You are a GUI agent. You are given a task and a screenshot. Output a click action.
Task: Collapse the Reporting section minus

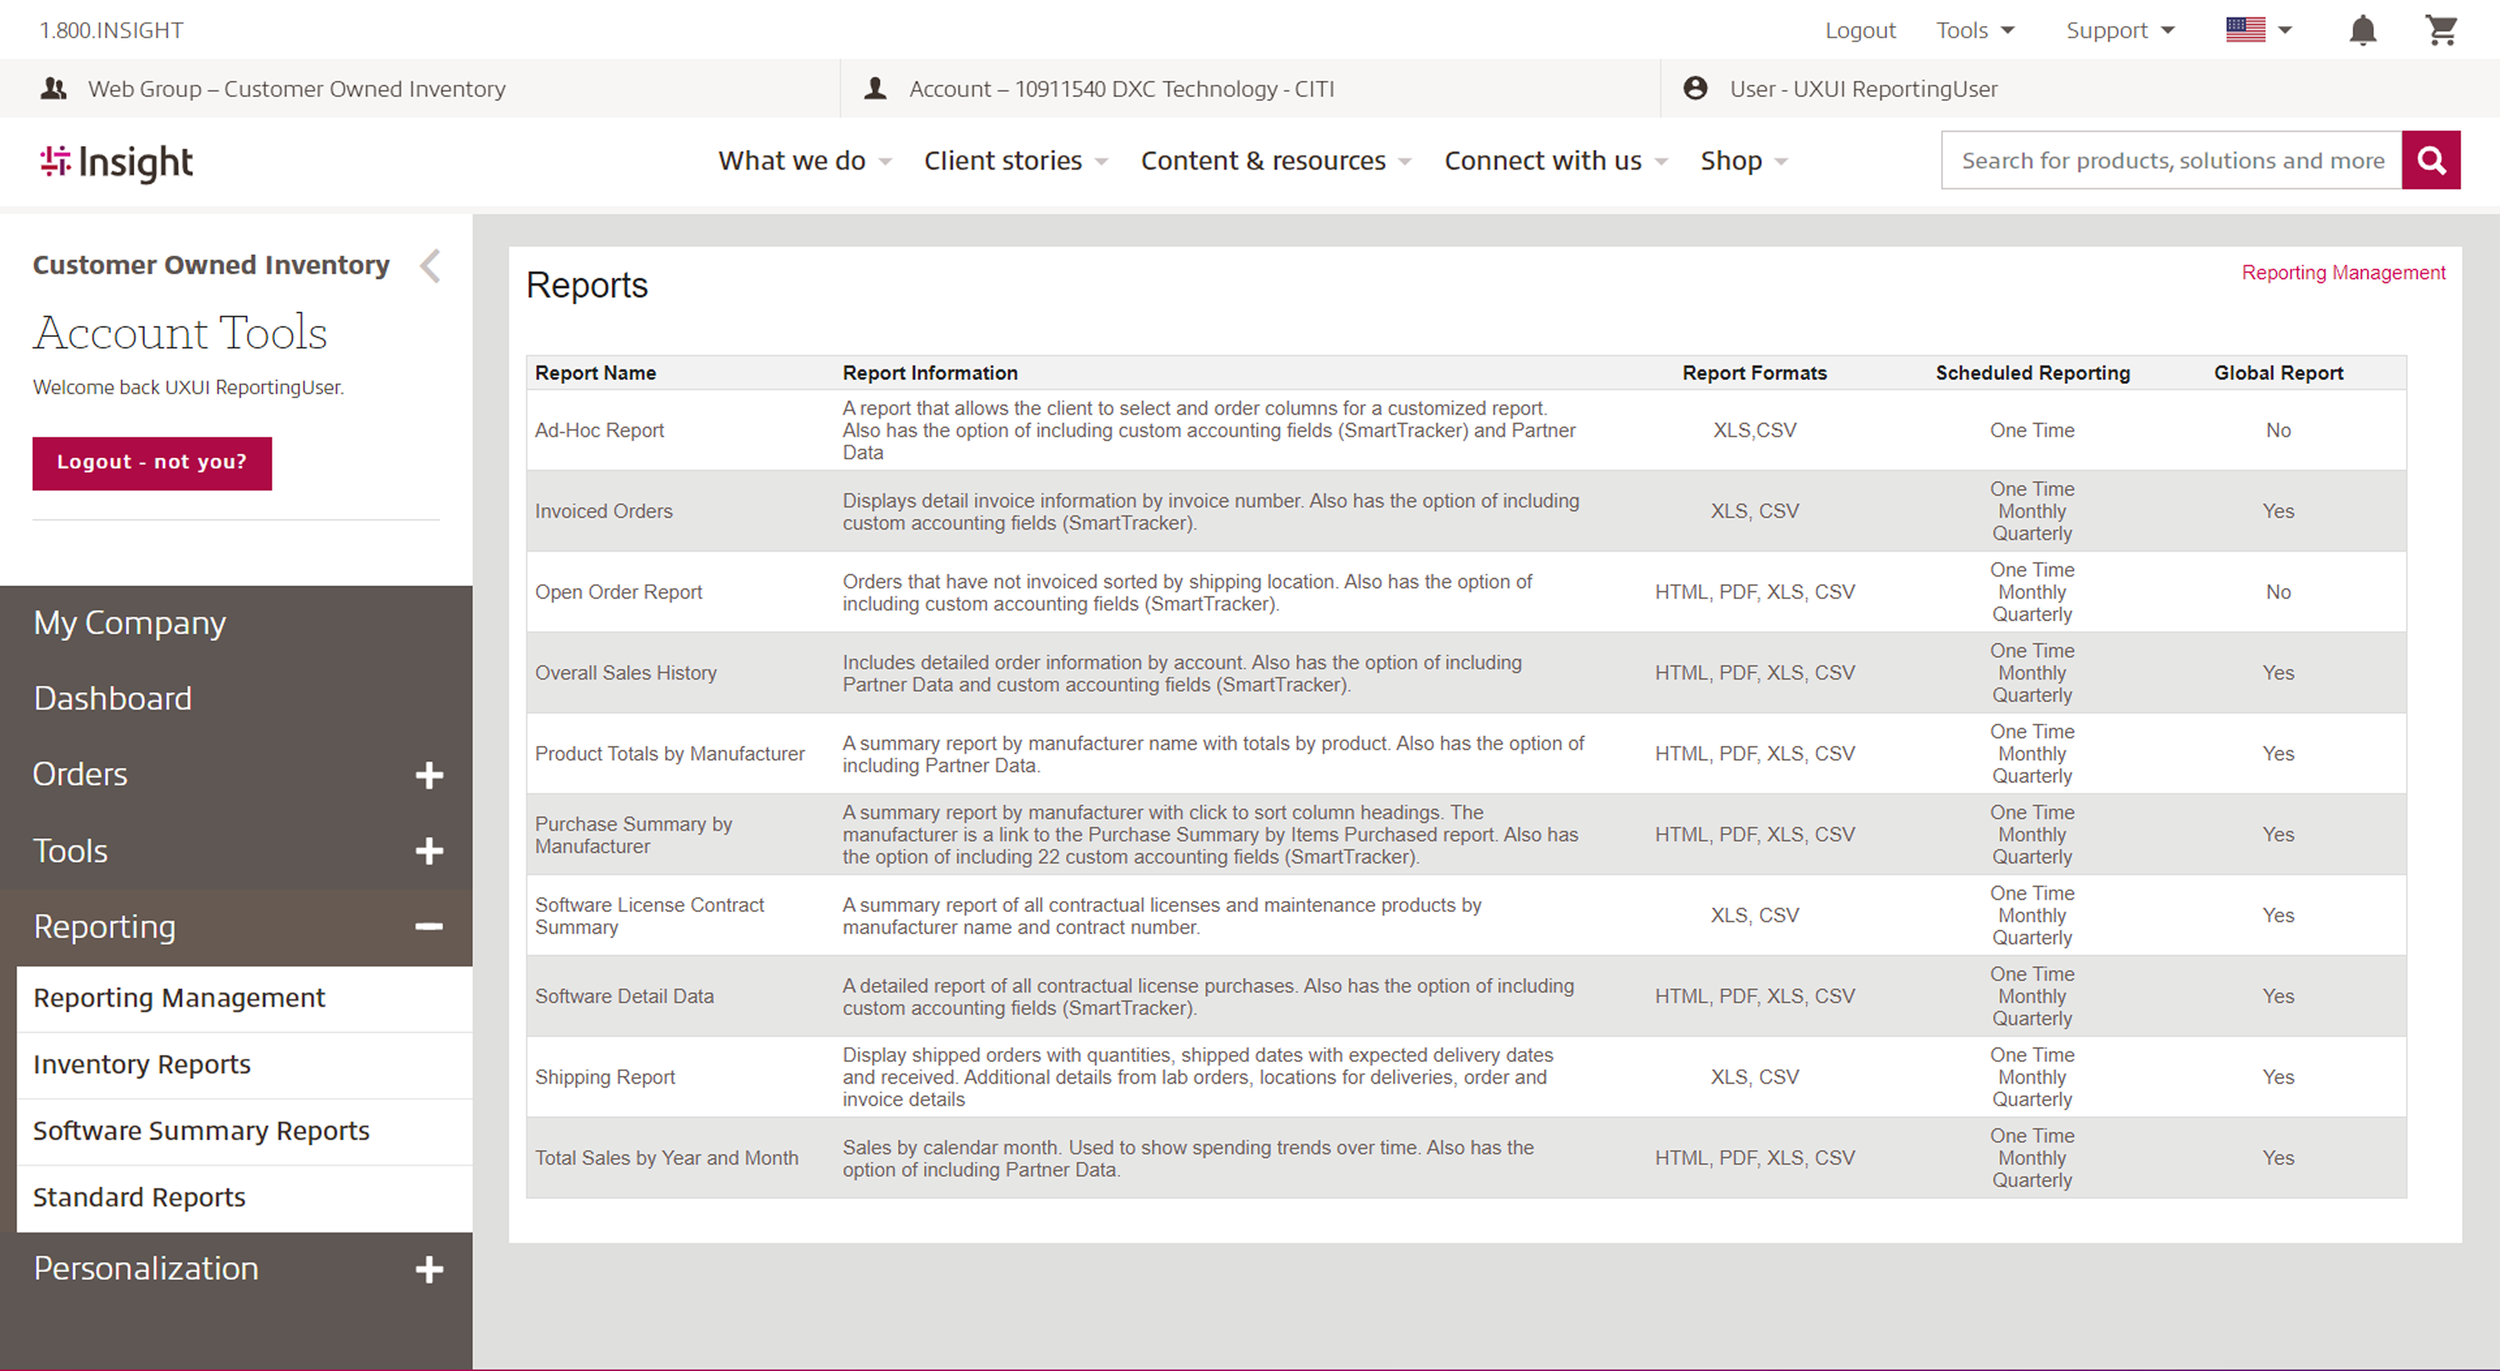tap(429, 927)
